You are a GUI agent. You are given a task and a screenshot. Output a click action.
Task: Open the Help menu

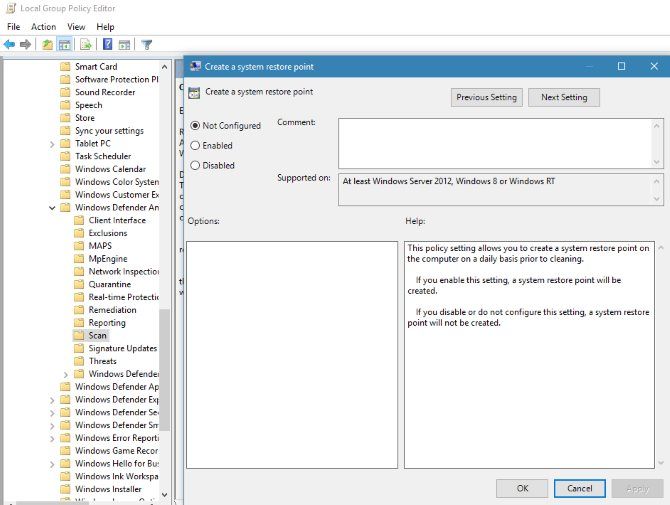pyautogui.click(x=105, y=26)
